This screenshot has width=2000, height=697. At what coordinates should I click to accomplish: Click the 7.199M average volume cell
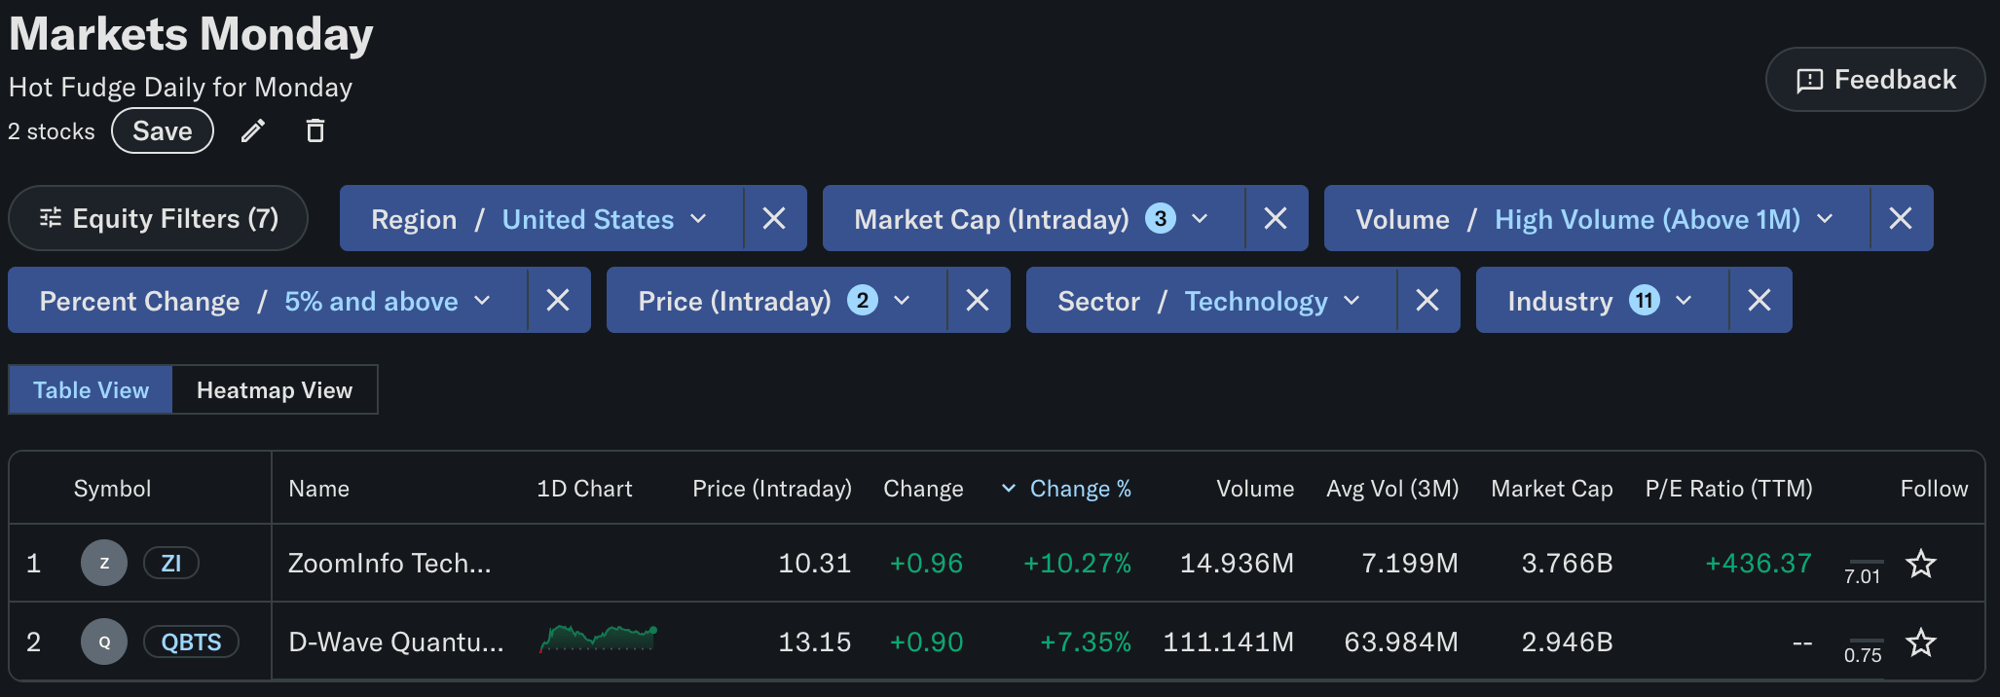coord(1410,564)
